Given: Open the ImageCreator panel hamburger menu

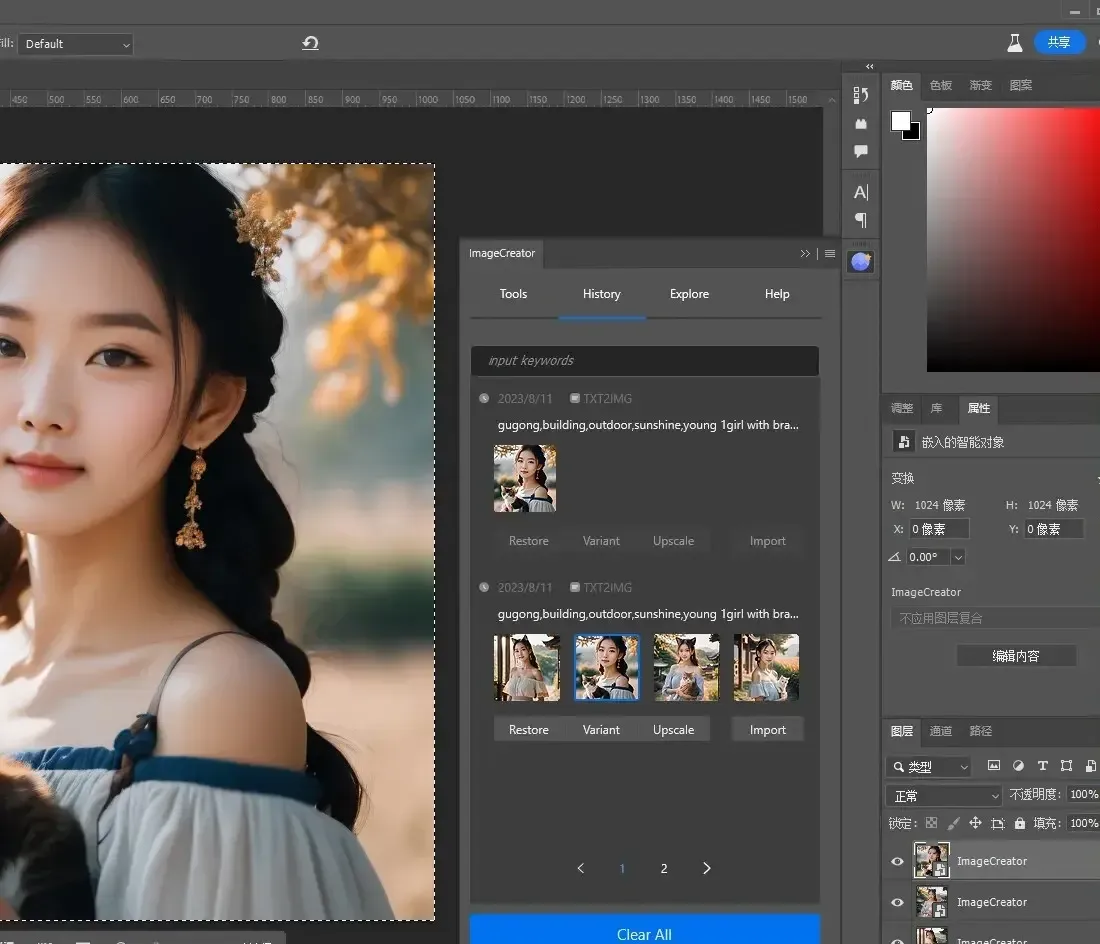Looking at the screenshot, I should pos(830,253).
